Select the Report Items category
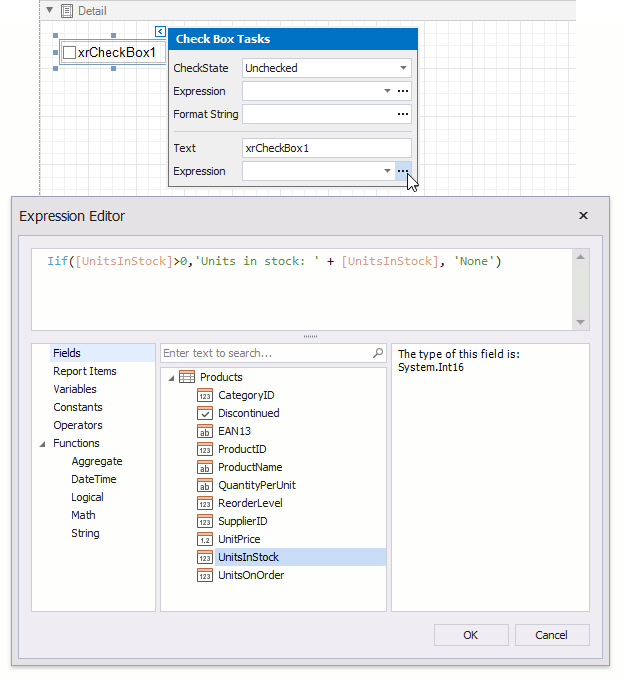Image resolution: width=622 pixels, height=679 pixels. 85,371
